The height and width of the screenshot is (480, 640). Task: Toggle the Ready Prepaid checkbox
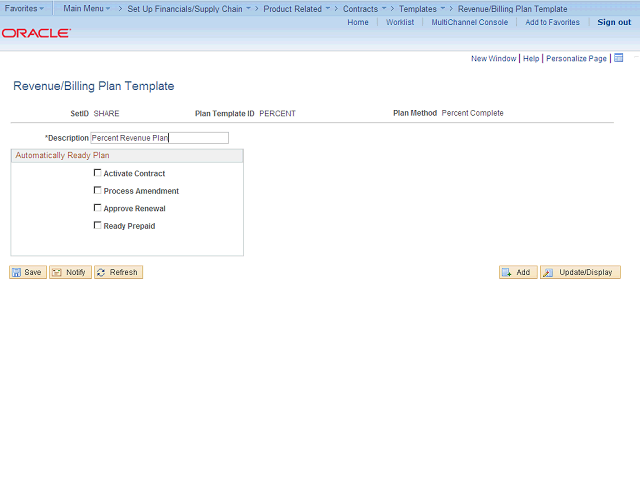coord(98,225)
